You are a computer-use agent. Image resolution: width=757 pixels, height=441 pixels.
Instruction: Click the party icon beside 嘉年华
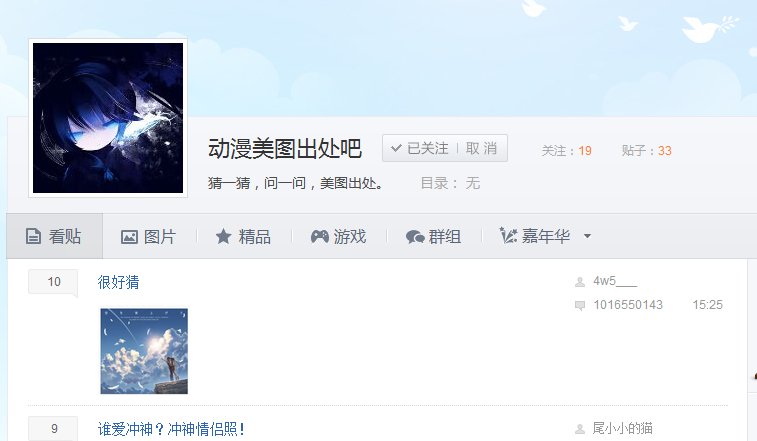508,235
